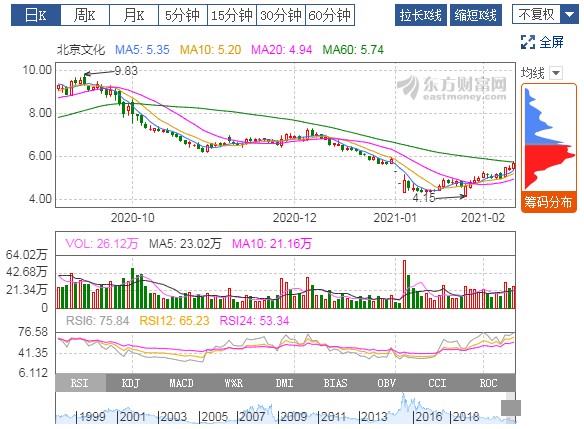Click the 2009 marker on history timeline
This screenshot has height=429, width=584.
[293, 417]
